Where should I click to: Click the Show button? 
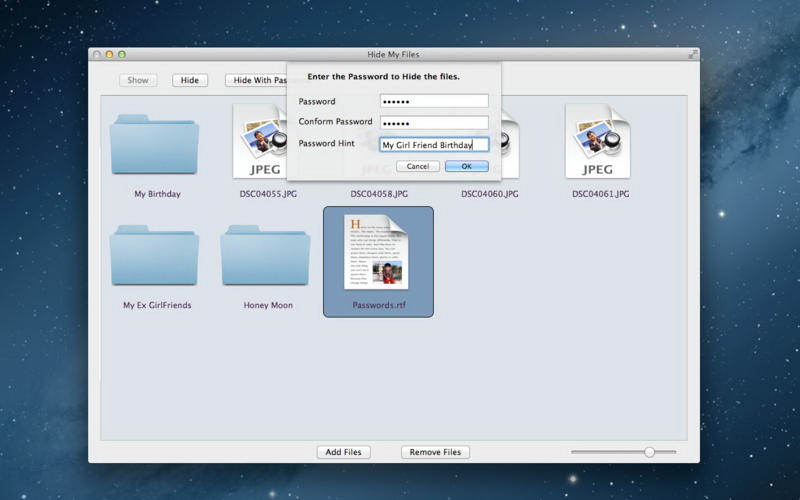(138, 80)
